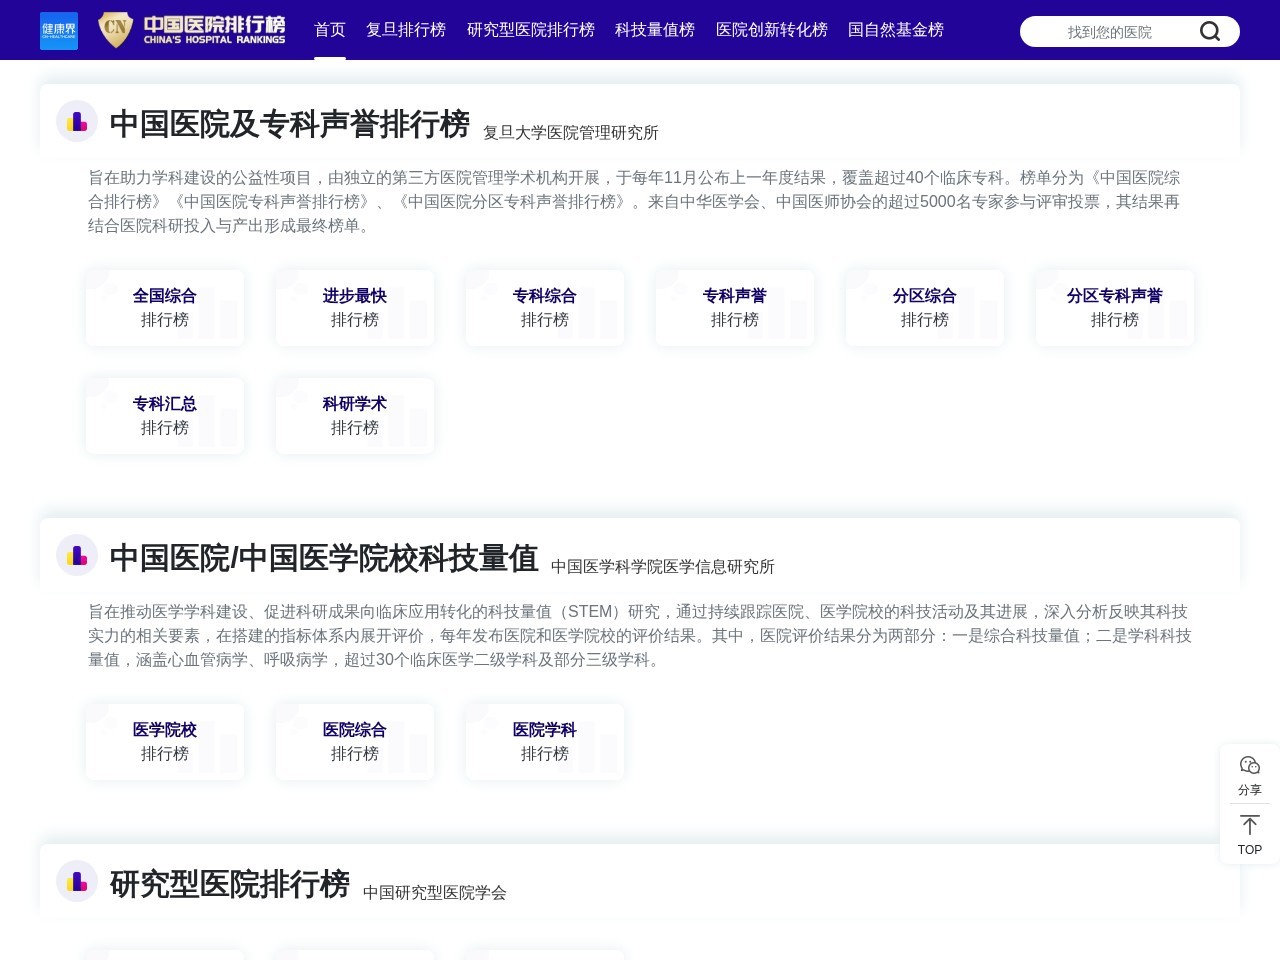1280x960 pixels.
Task: Click the 研究型医院排行榜 section heading
Action: (x=230, y=884)
